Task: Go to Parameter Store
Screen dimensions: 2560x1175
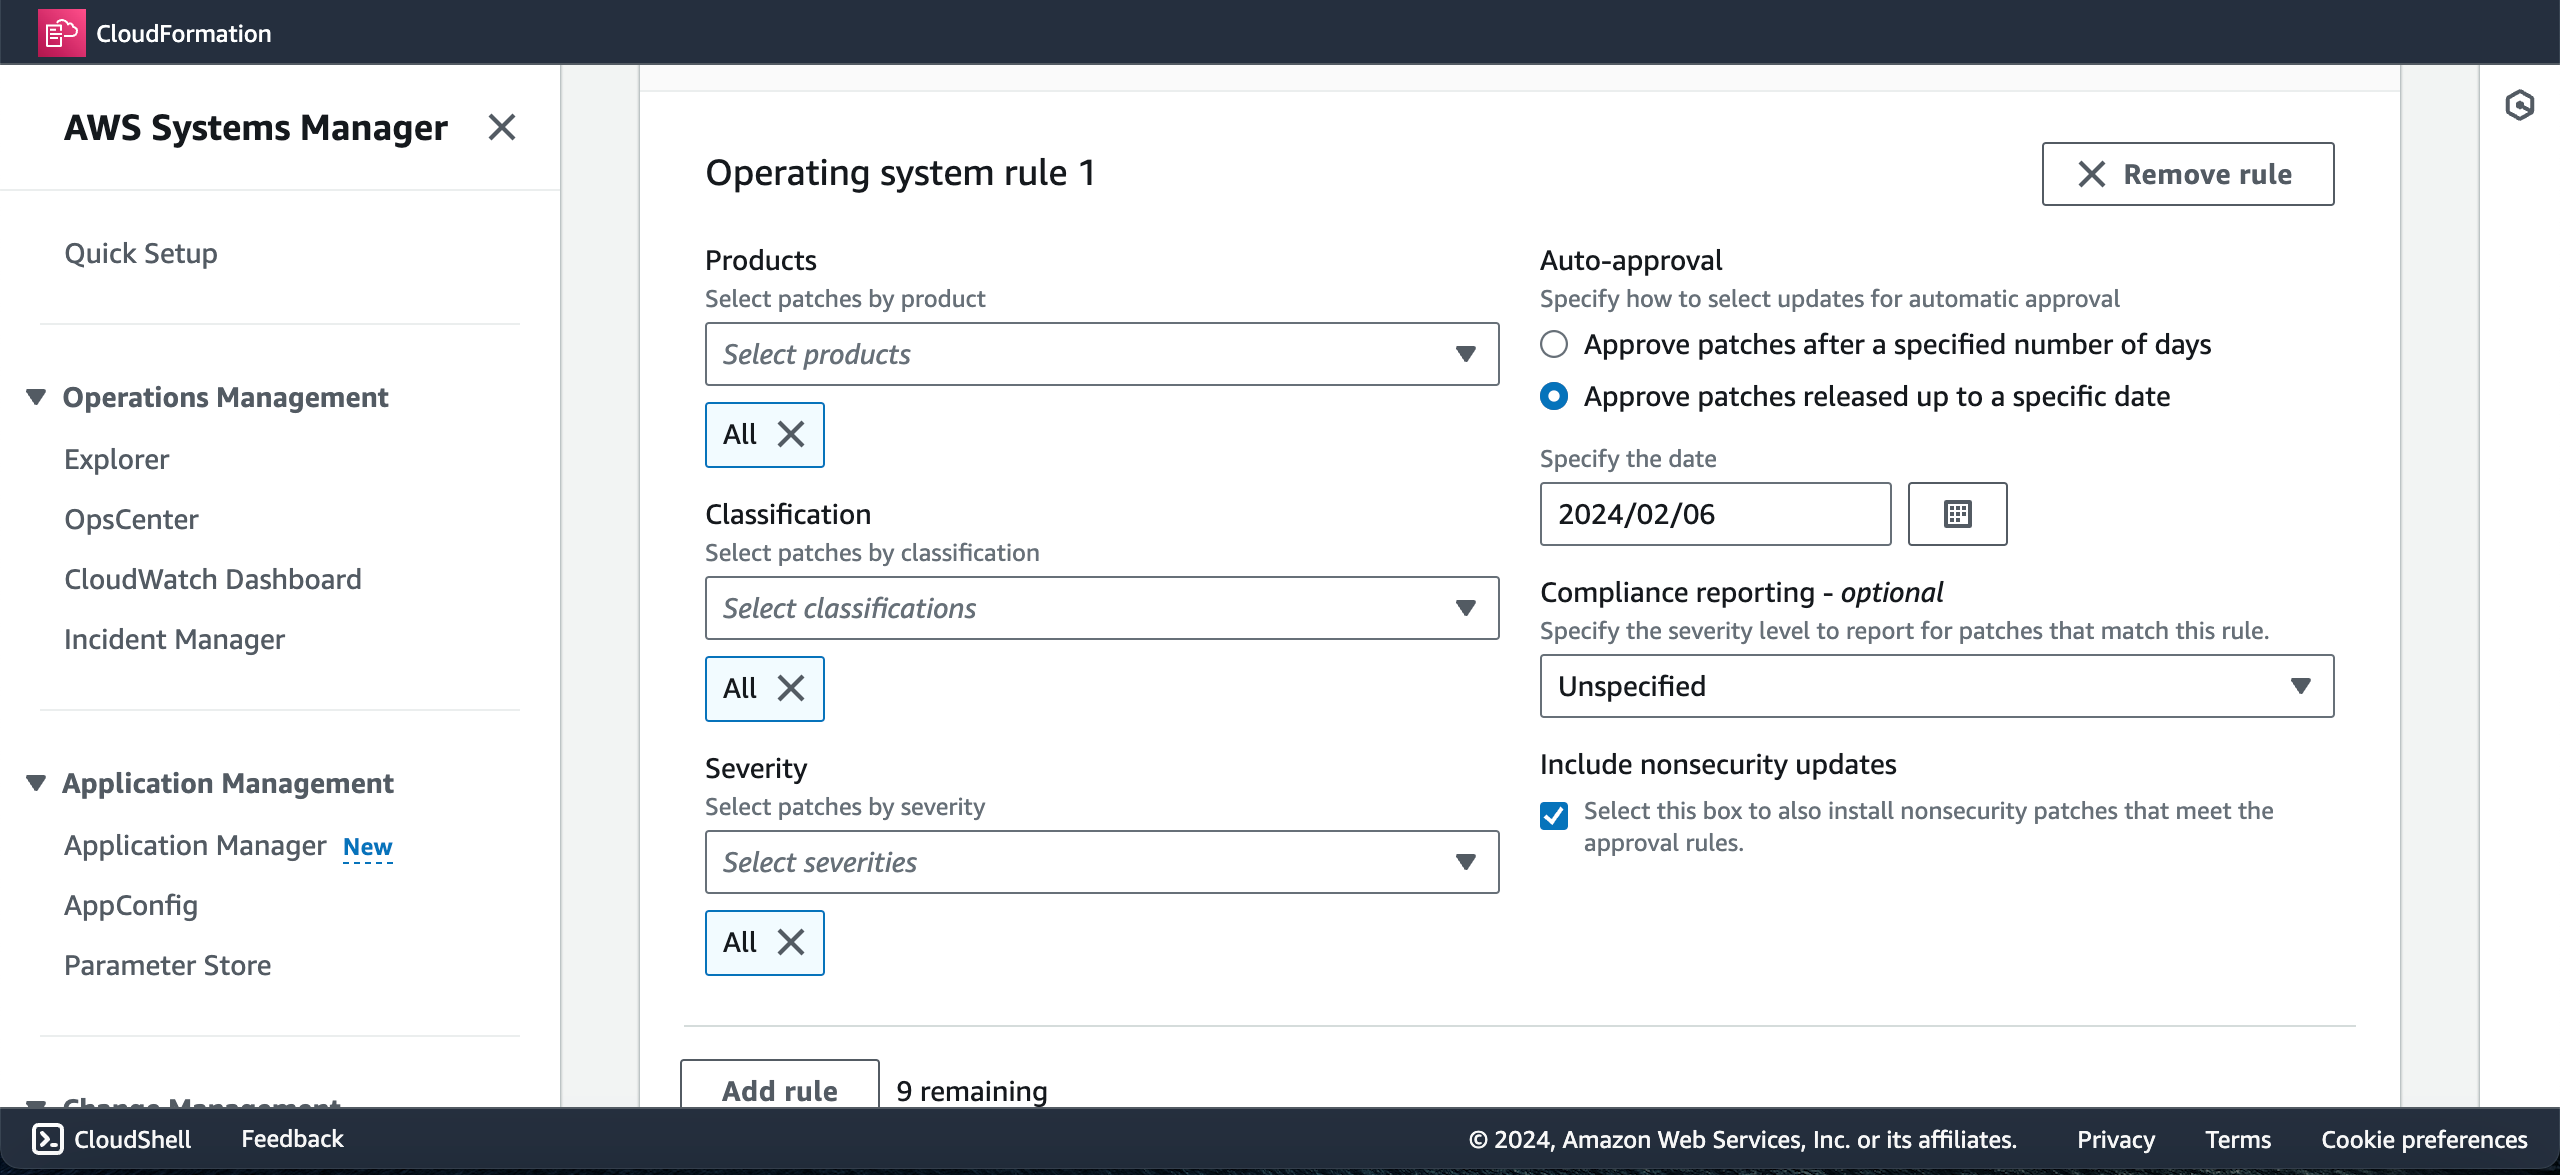Action: pyautogui.click(x=168, y=965)
